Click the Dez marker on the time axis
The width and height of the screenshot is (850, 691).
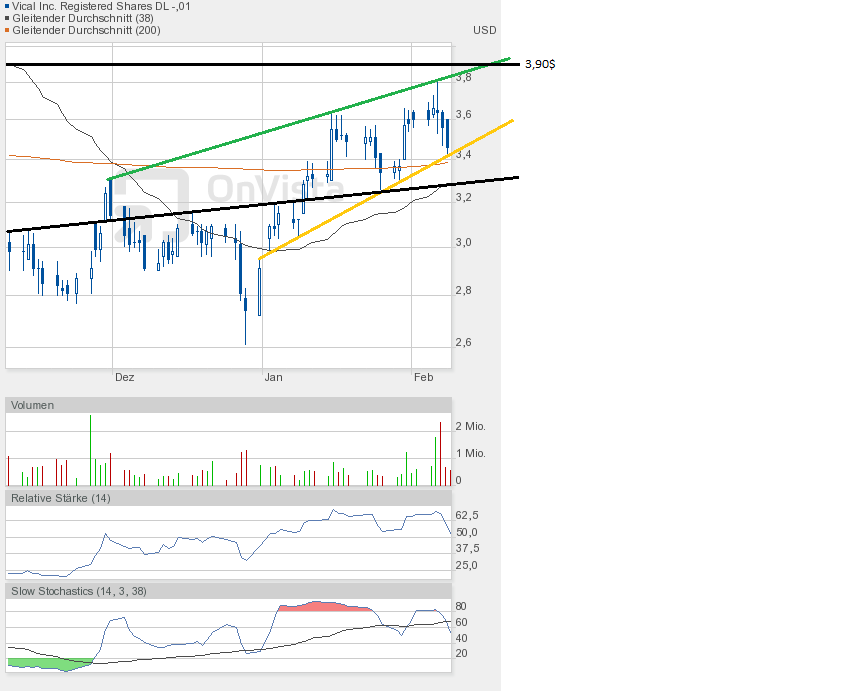pos(124,377)
